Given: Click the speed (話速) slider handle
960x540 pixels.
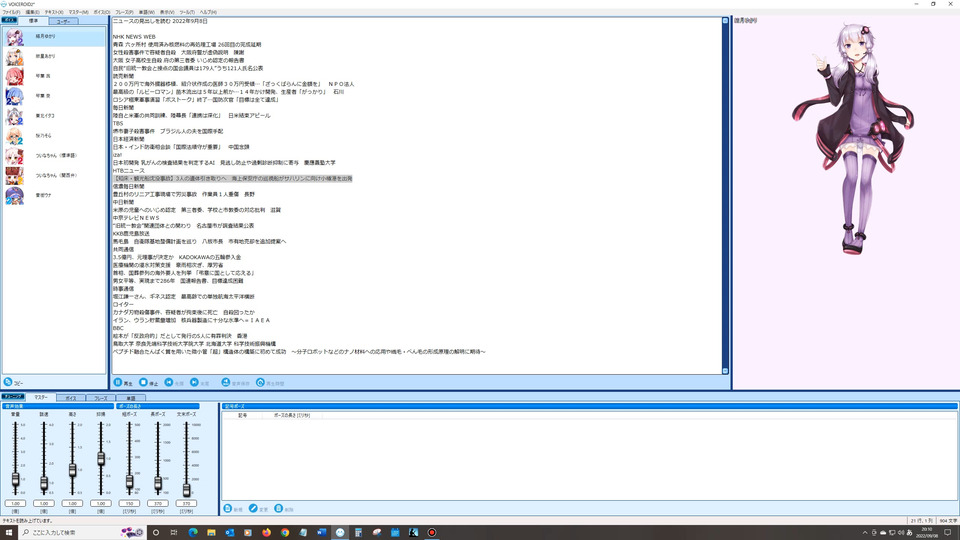Looking at the screenshot, I should pos(44,483).
